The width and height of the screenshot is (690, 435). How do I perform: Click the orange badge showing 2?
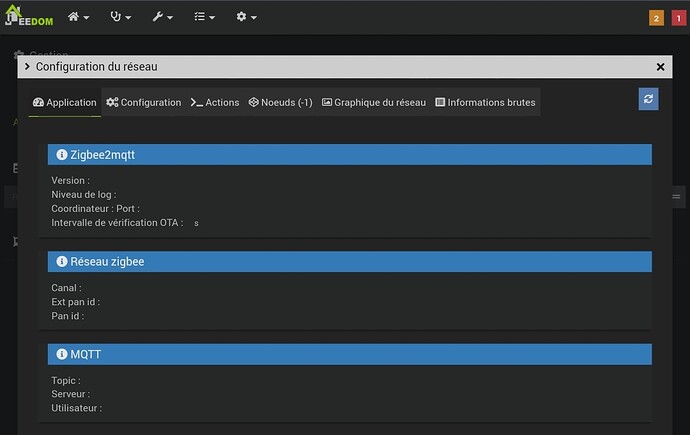pyautogui.click(x=656, y=18)
